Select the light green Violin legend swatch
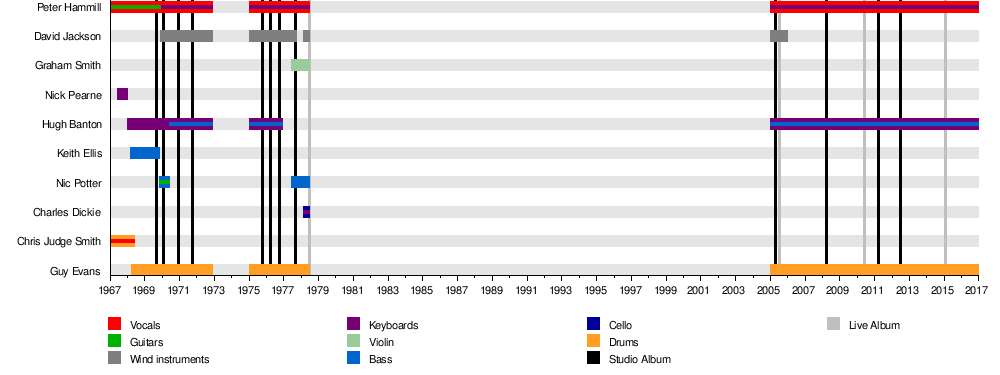The height and width of the screenshot is (375, 1000). pyautogui.click(x=354, y=341)
